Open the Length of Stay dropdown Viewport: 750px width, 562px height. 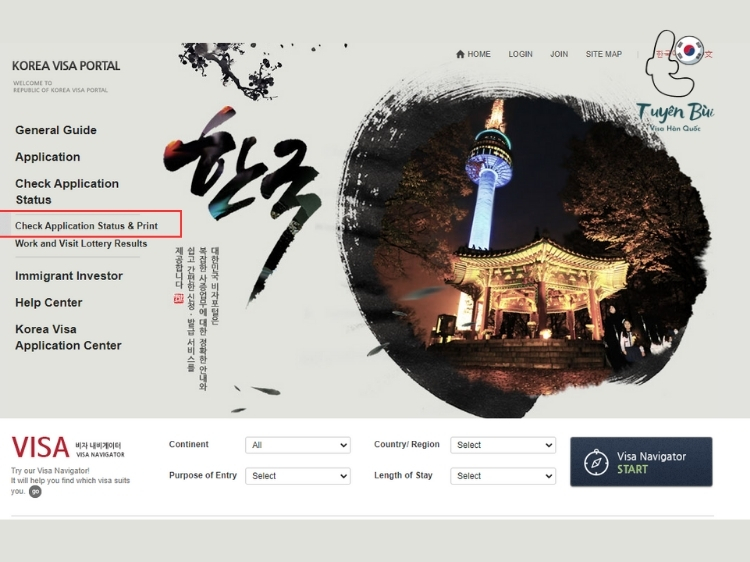click(503, 476)
